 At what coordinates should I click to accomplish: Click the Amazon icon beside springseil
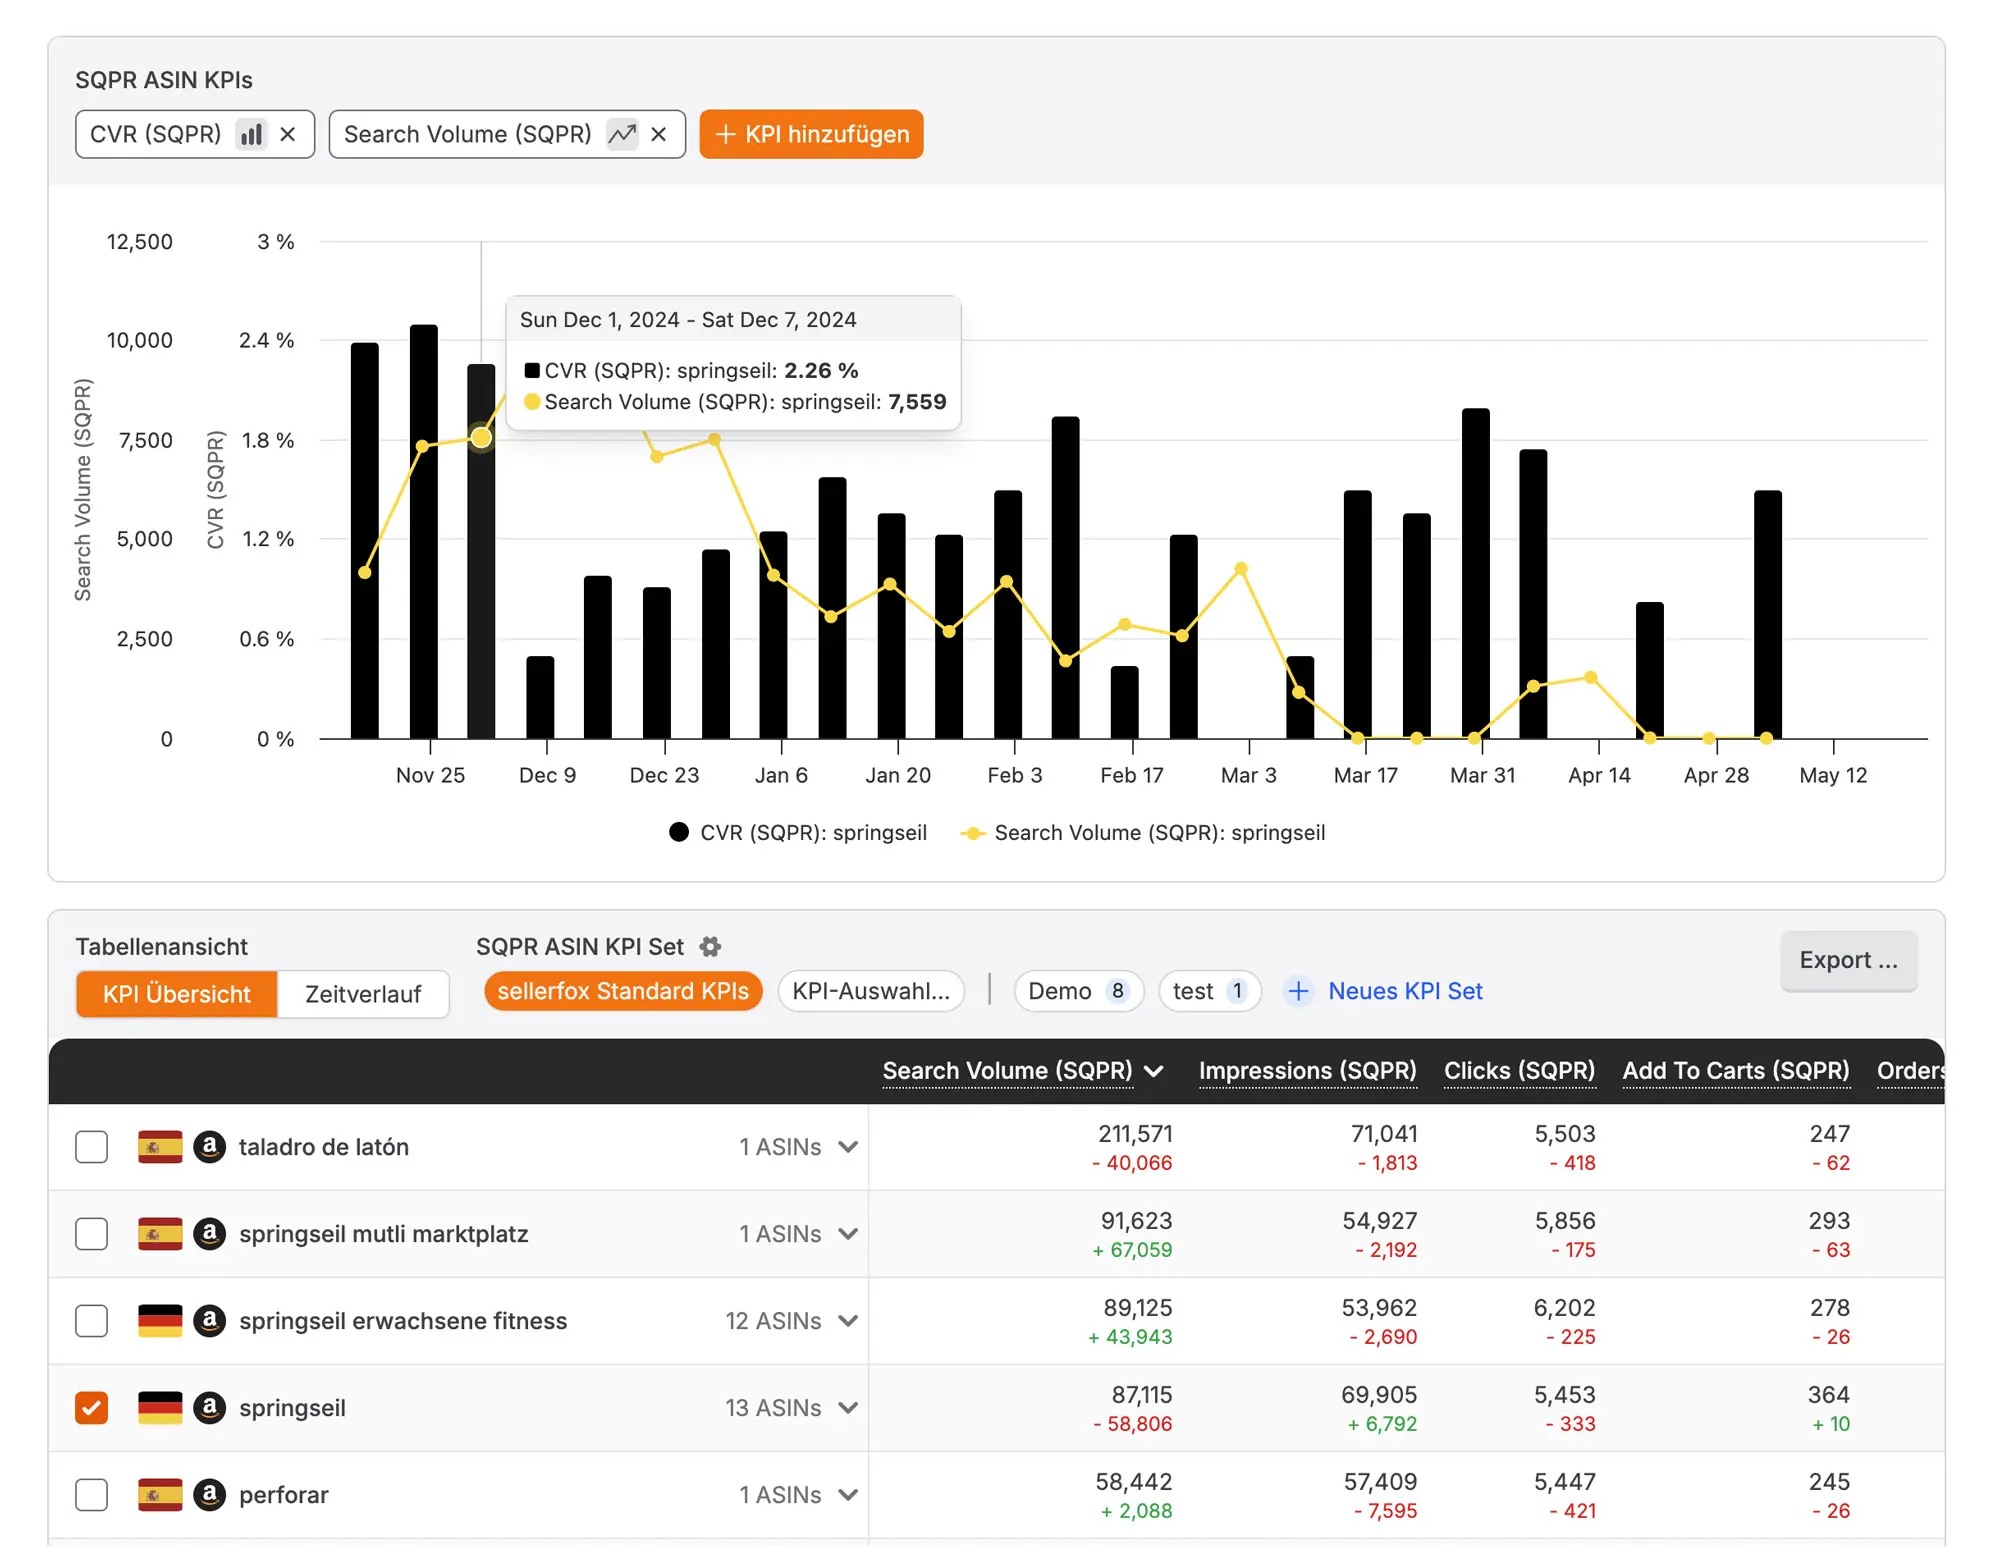tap(210, 1407)
